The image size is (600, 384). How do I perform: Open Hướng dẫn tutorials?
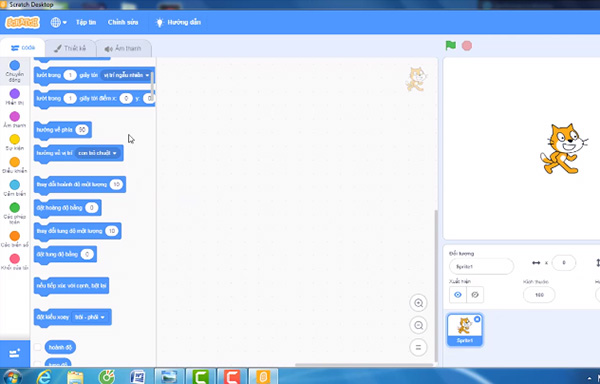pyautogui.click(x=178, y=22)
